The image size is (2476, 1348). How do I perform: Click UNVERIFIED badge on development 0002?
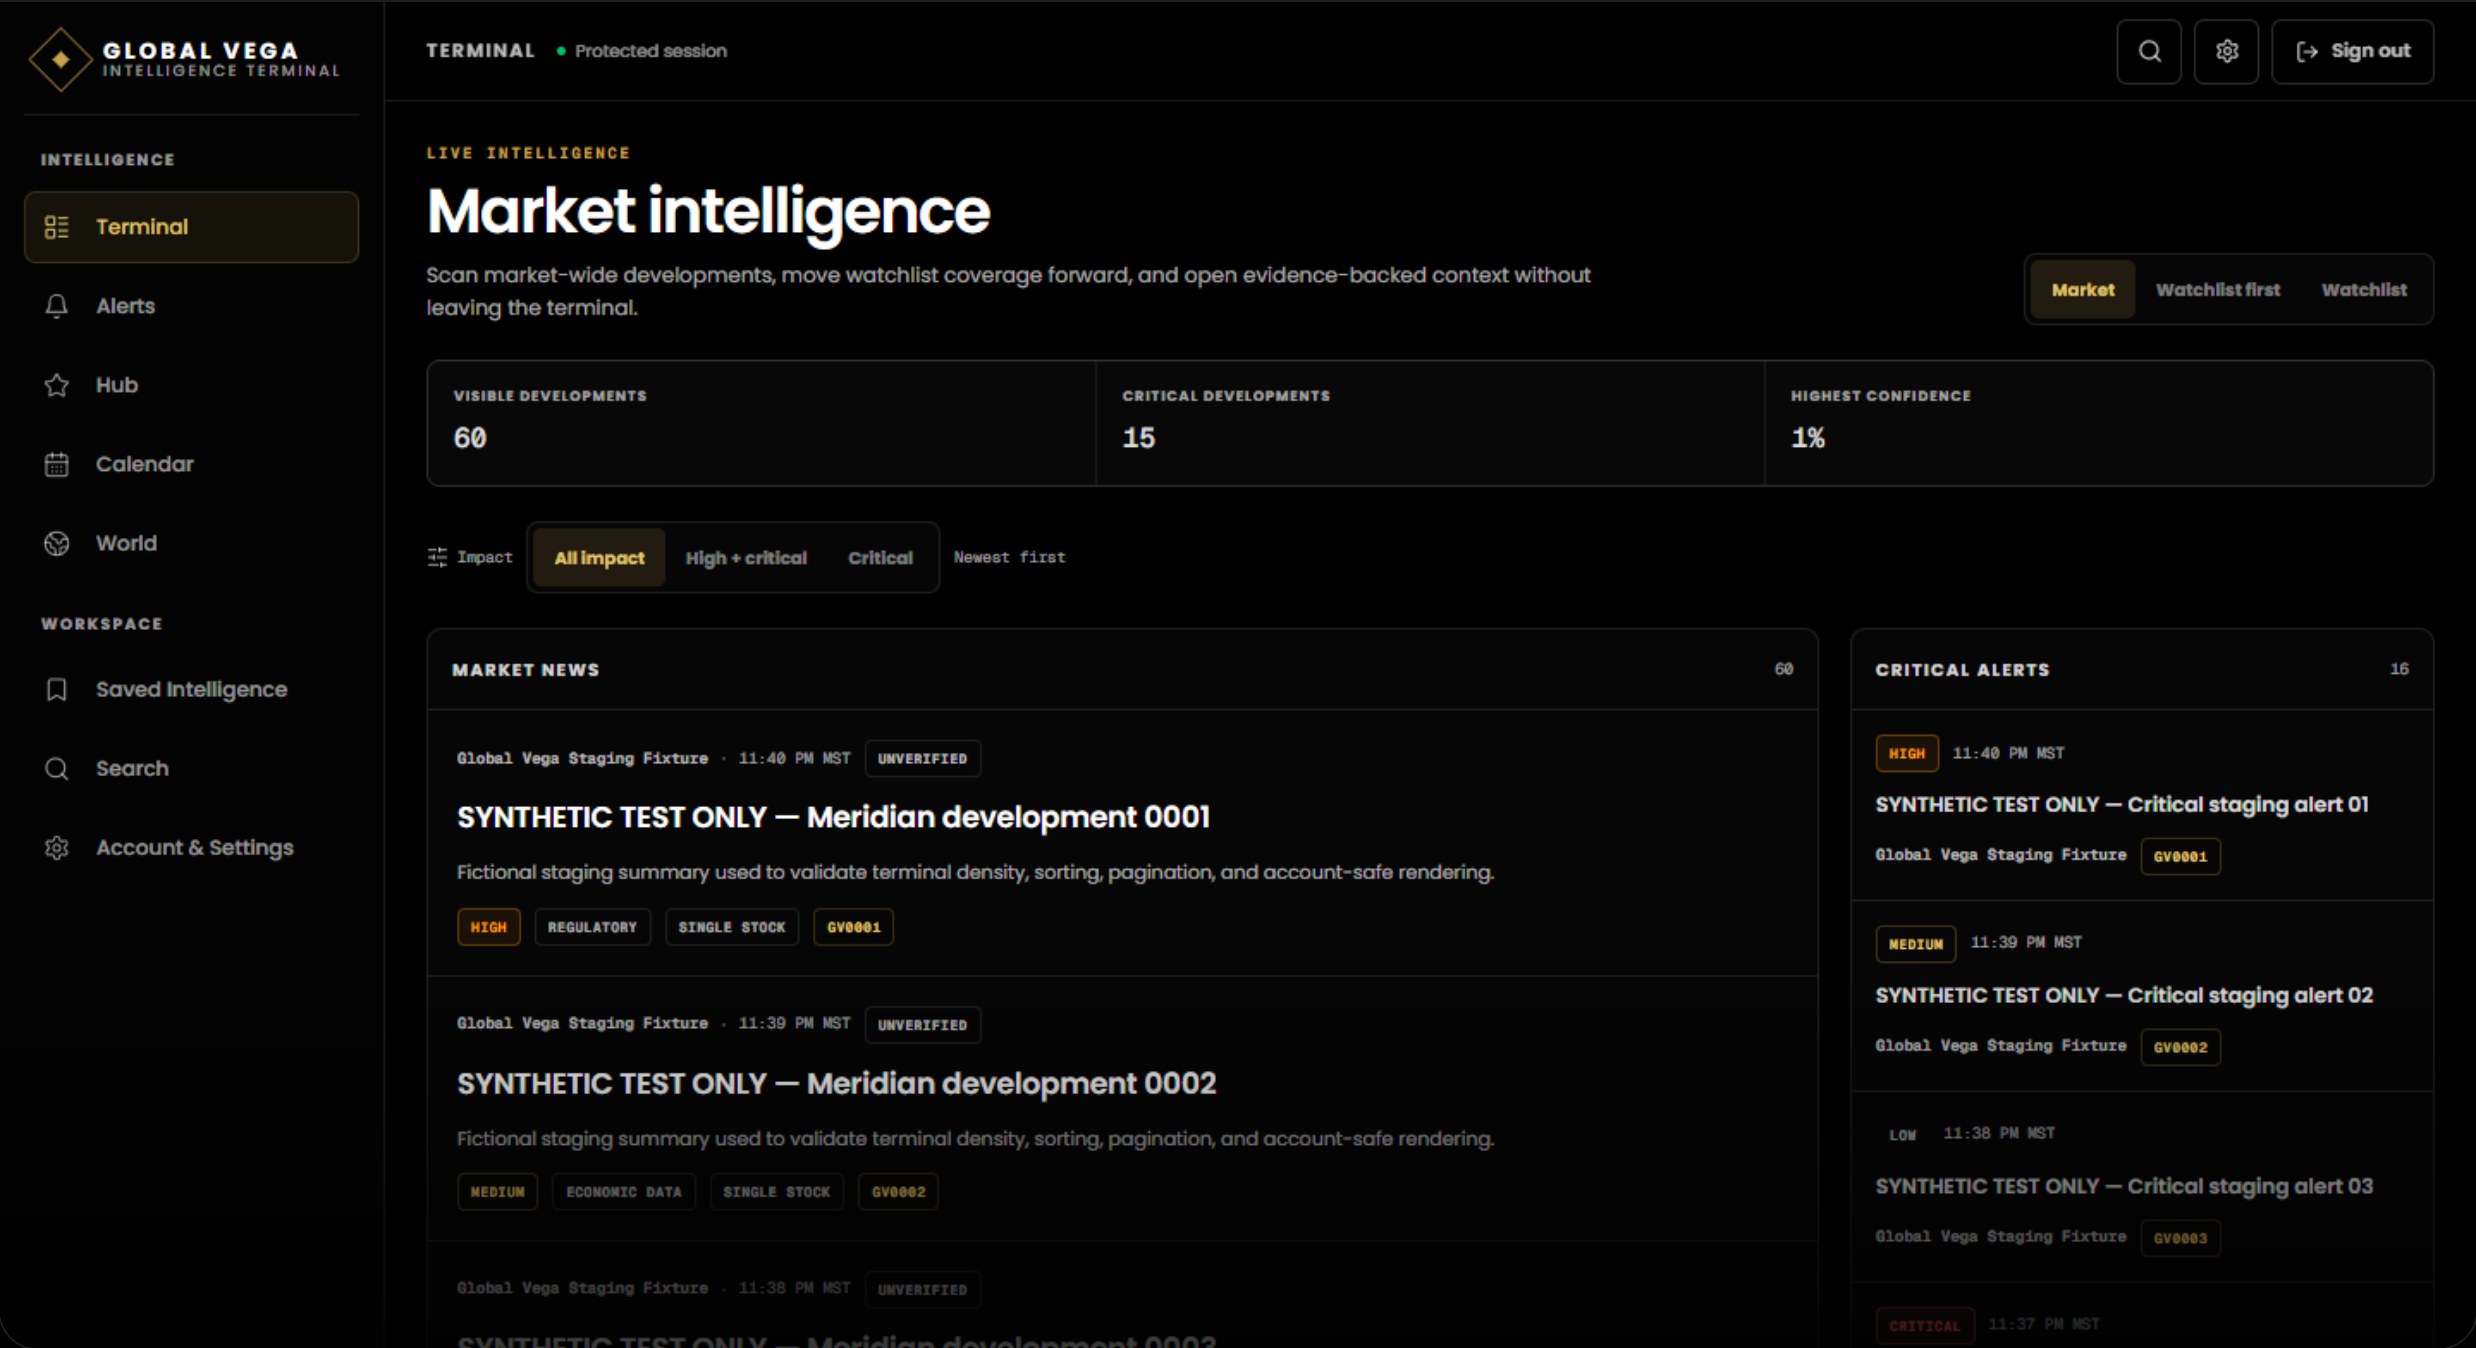[x=922, y=1024]
